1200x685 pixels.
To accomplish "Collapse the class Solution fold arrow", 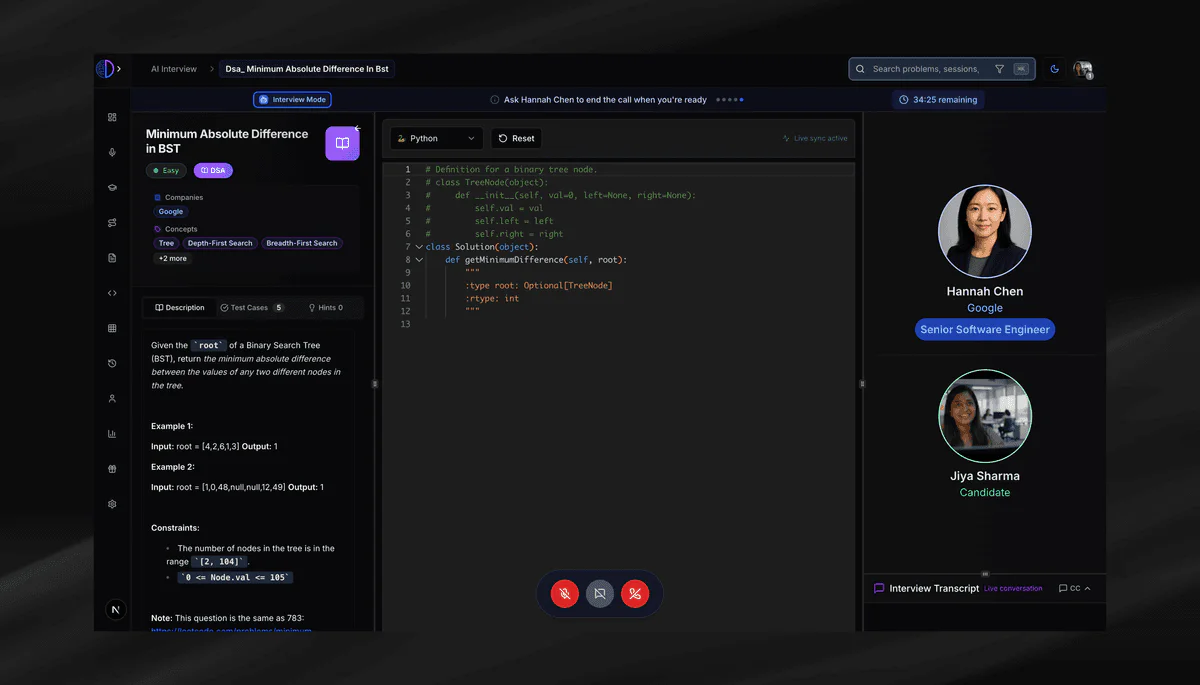I will (x=419, y=247).
